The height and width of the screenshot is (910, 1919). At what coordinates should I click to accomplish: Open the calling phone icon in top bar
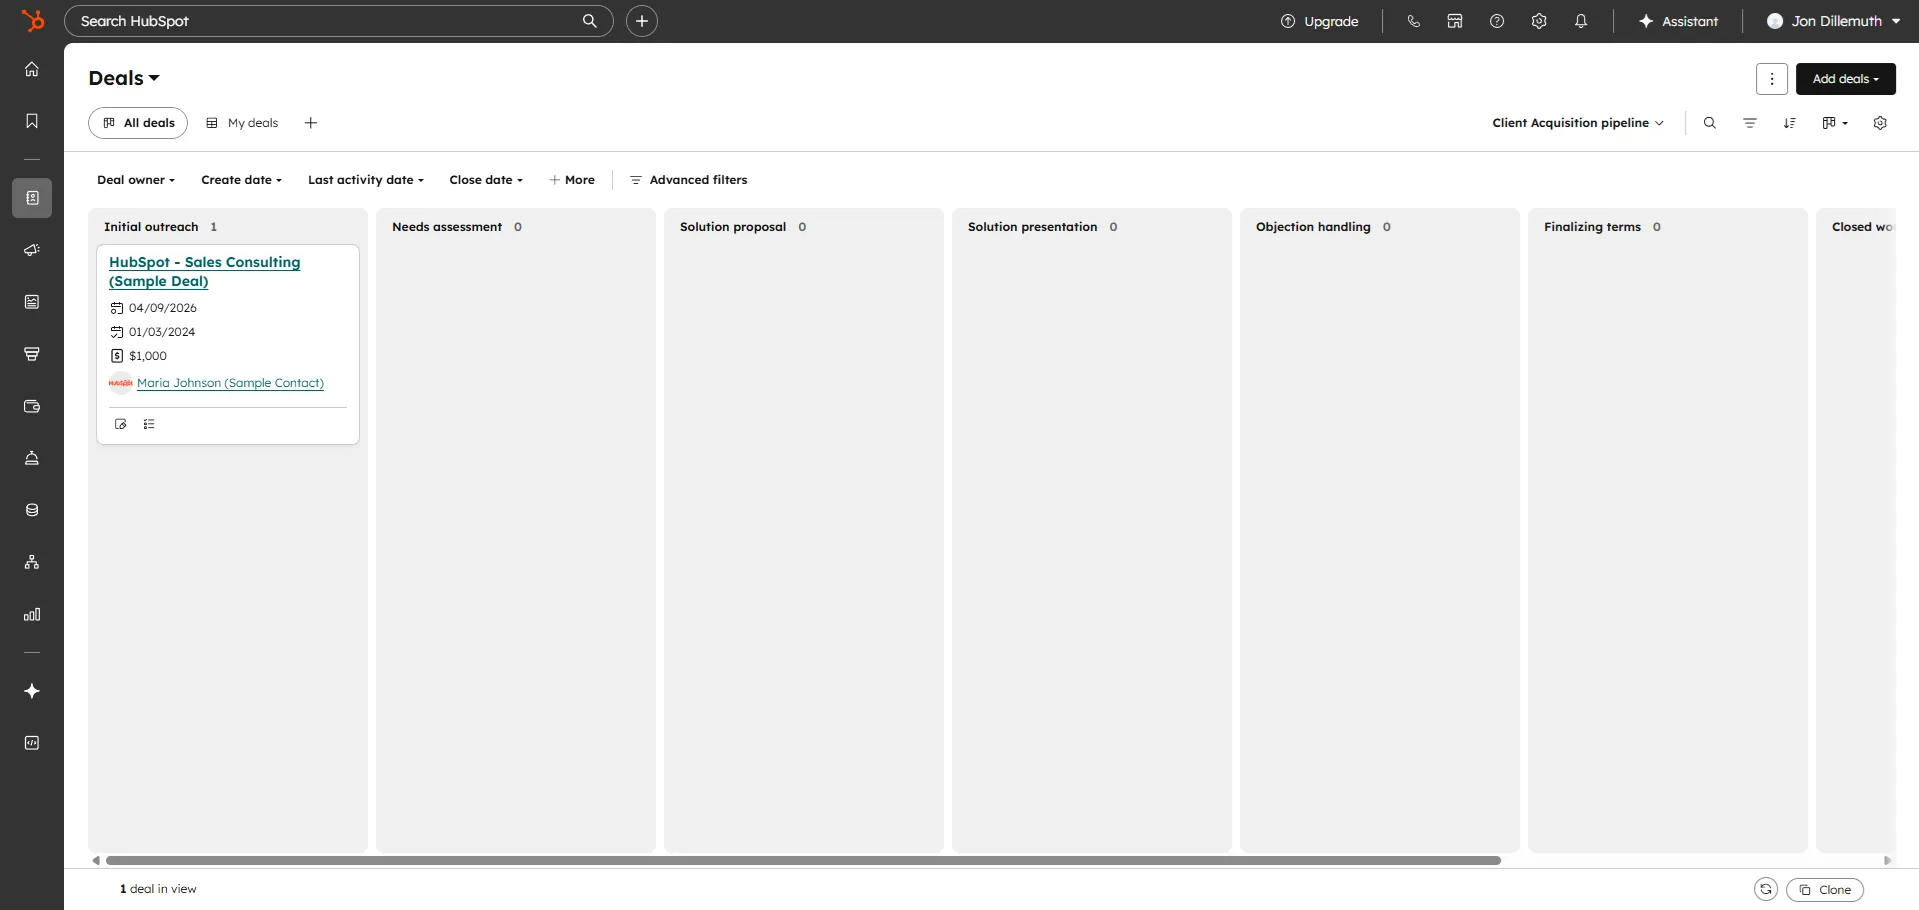(1413, 20)
